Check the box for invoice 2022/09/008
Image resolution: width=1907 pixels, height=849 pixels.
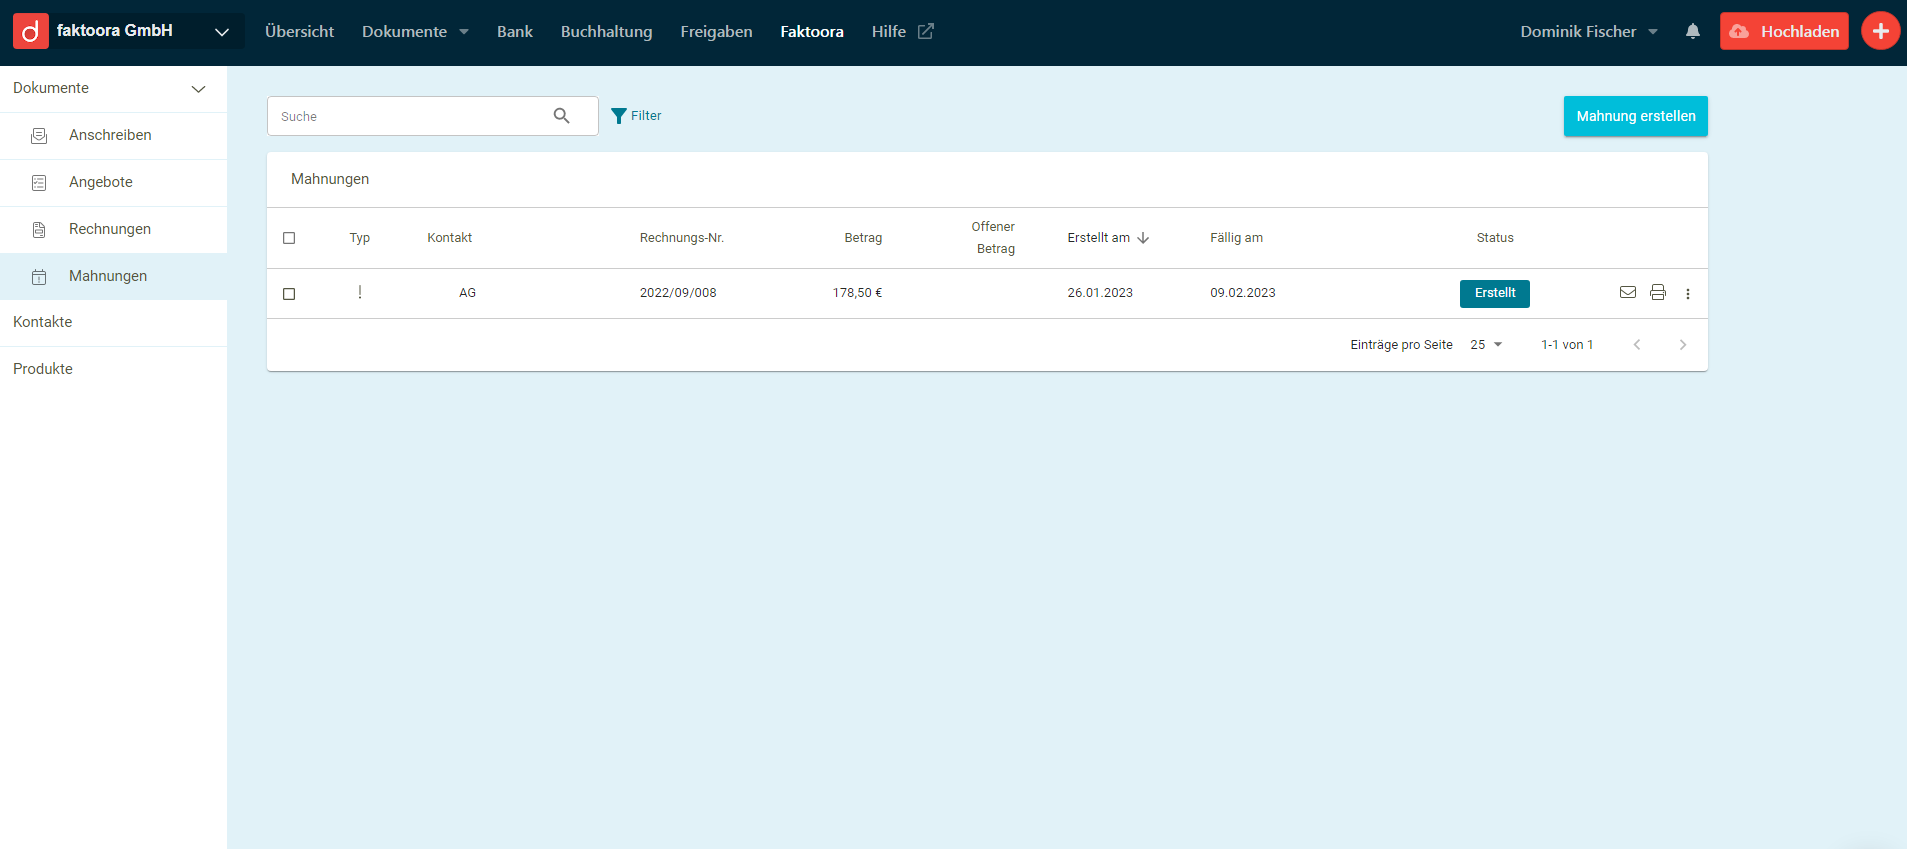(289, 294)
